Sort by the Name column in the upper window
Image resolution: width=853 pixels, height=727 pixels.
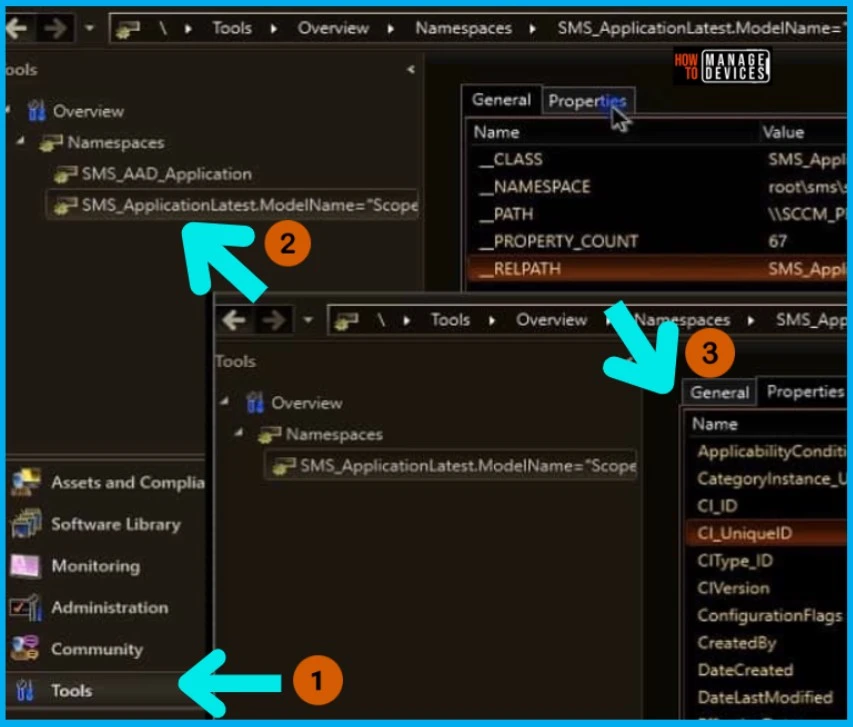pos(496,132)
